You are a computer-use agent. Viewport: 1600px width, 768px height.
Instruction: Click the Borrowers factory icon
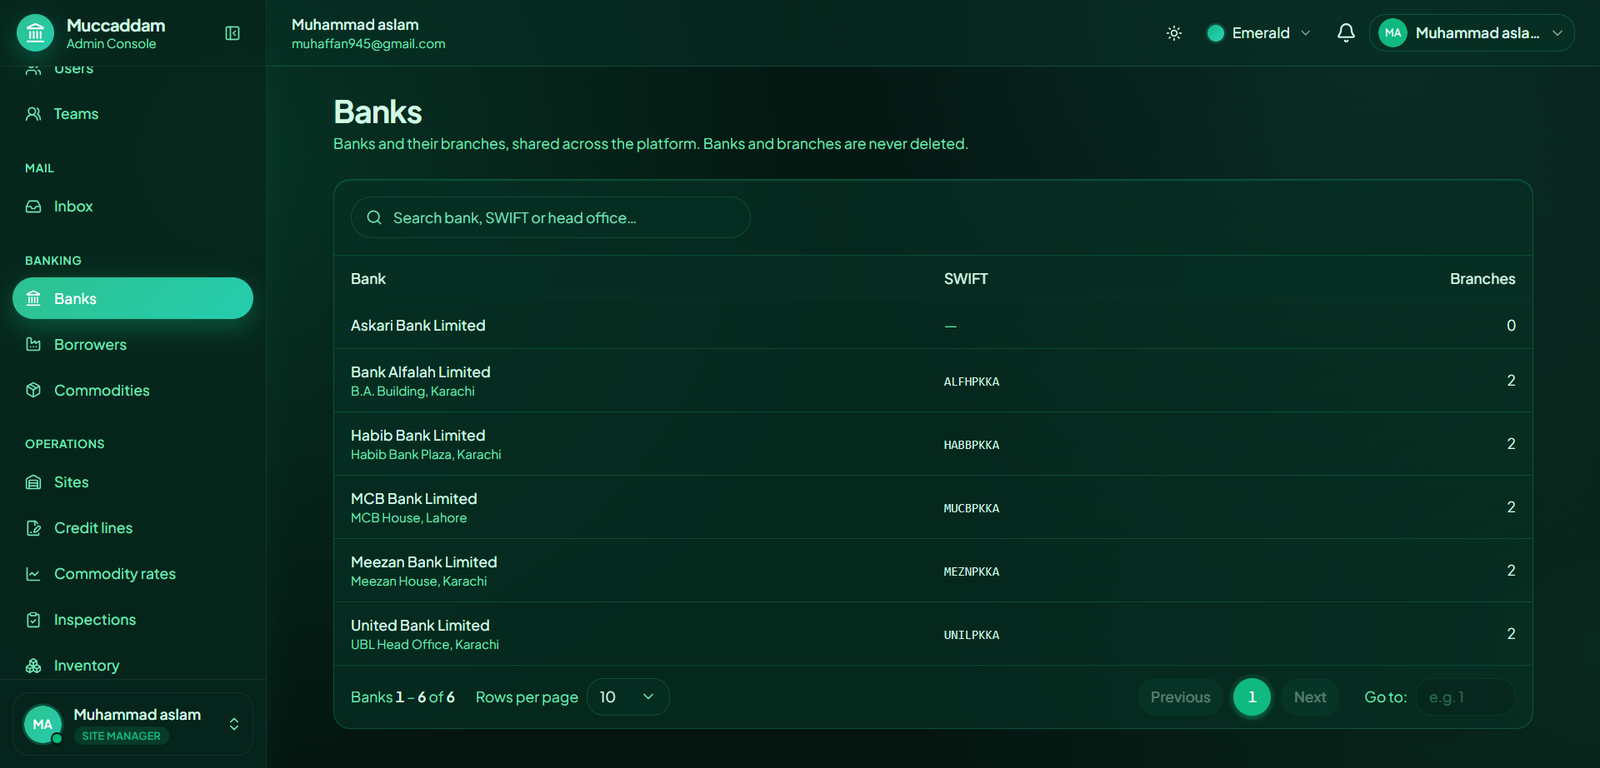(33, 344)
